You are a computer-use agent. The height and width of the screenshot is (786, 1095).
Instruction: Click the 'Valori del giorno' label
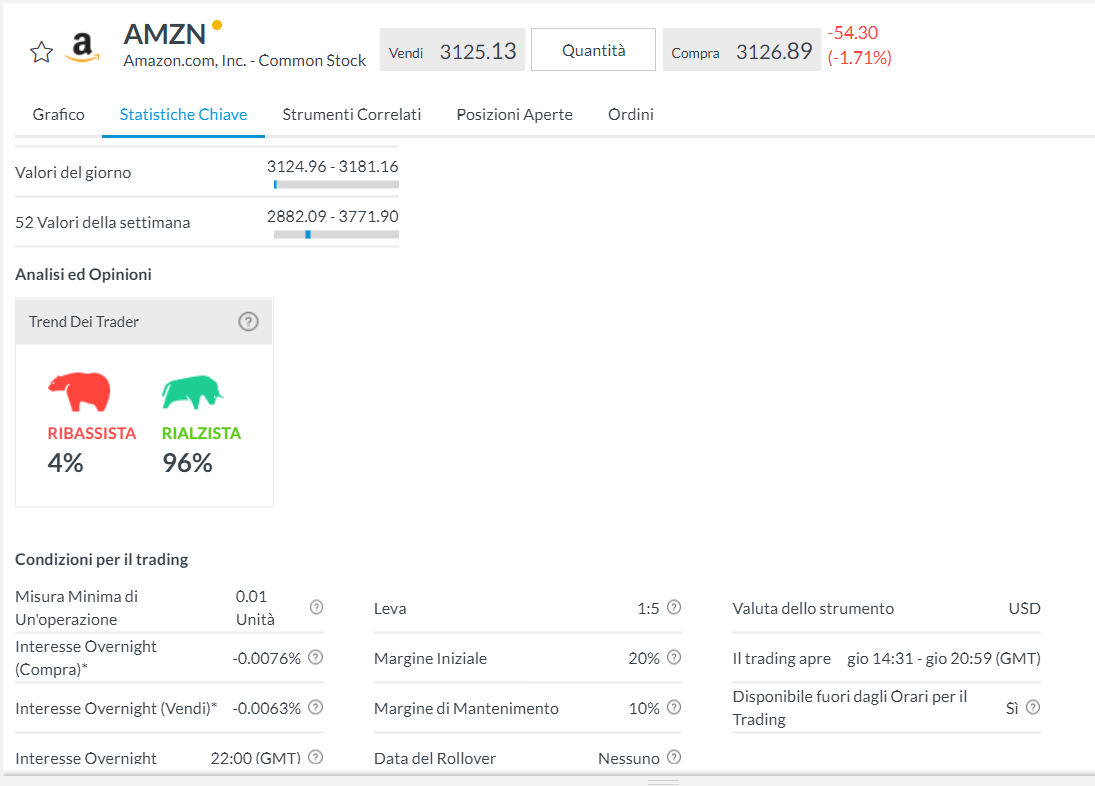73,172
